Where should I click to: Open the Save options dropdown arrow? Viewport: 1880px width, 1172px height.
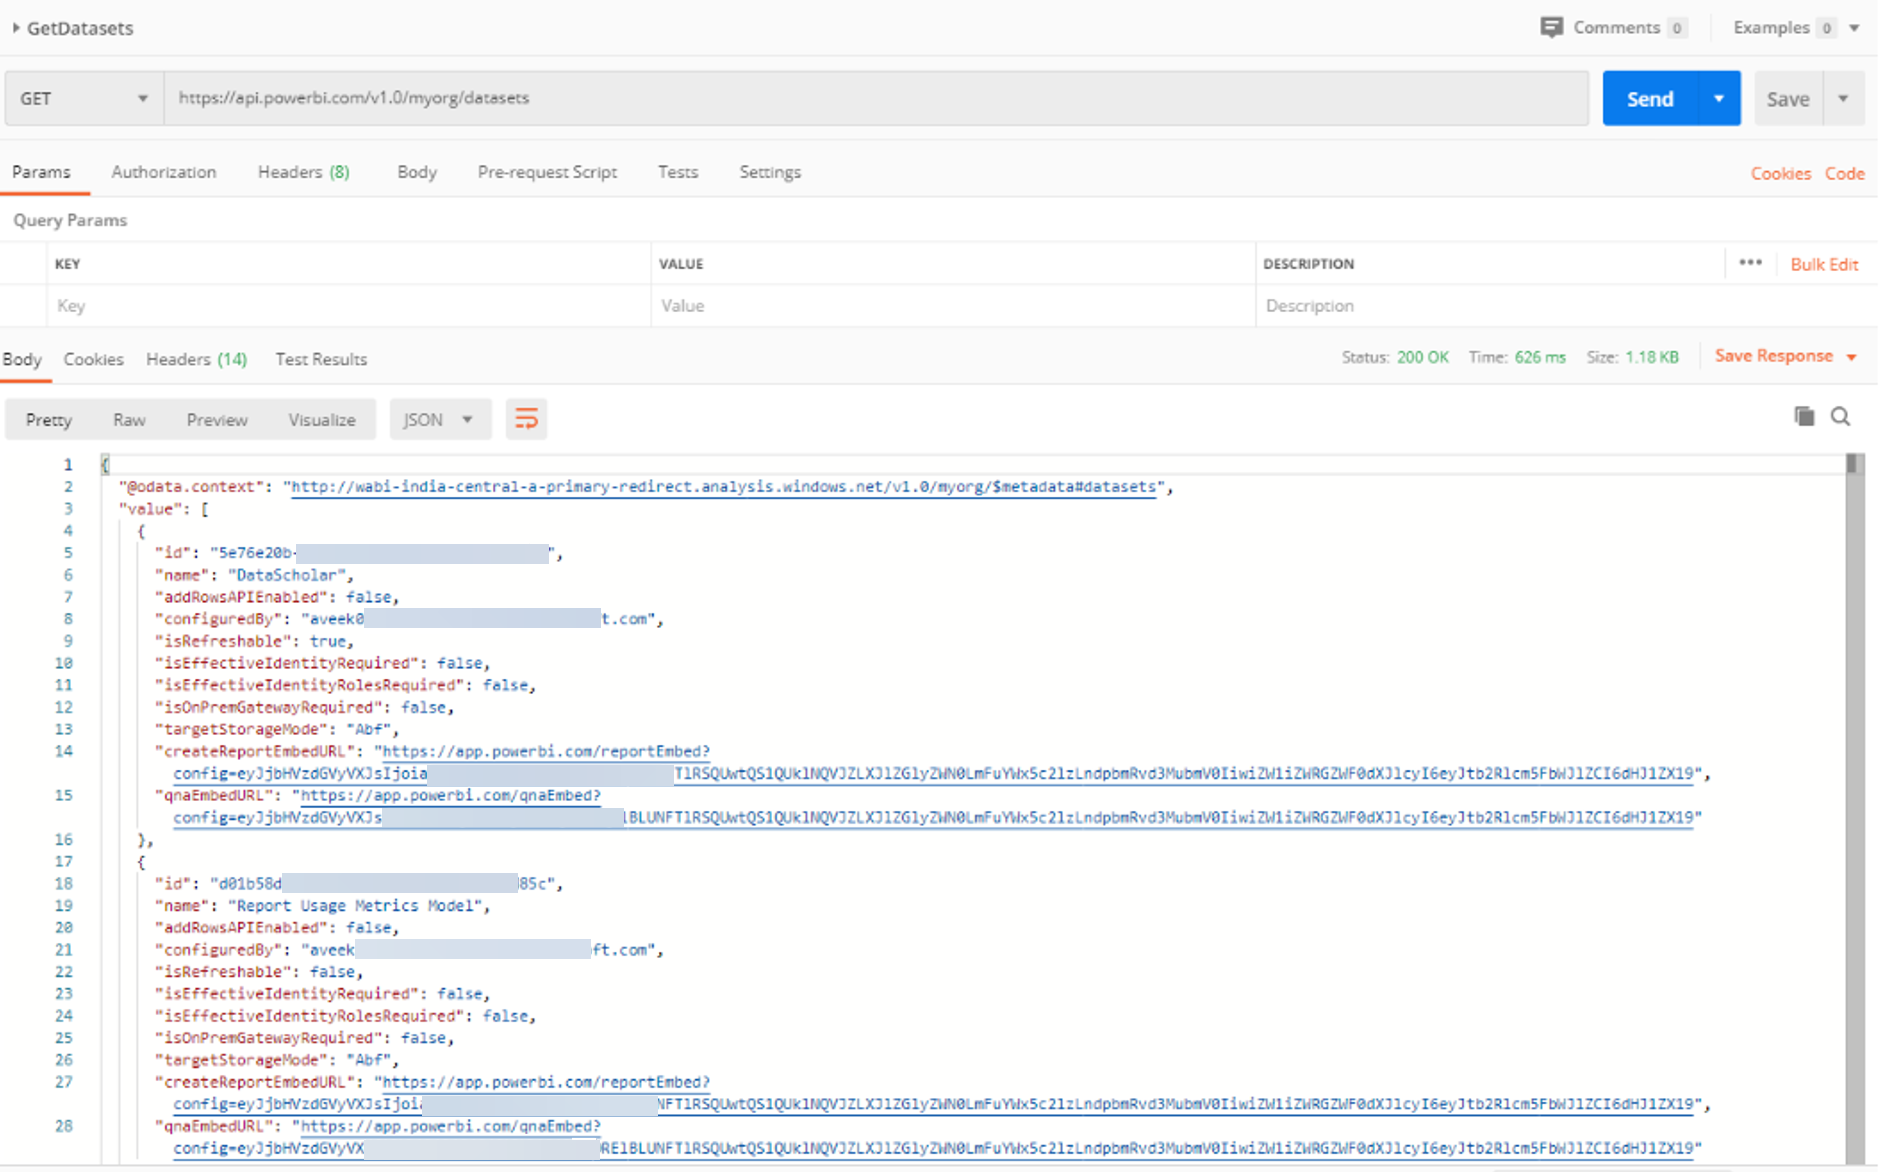click(x=1843, y=98)
